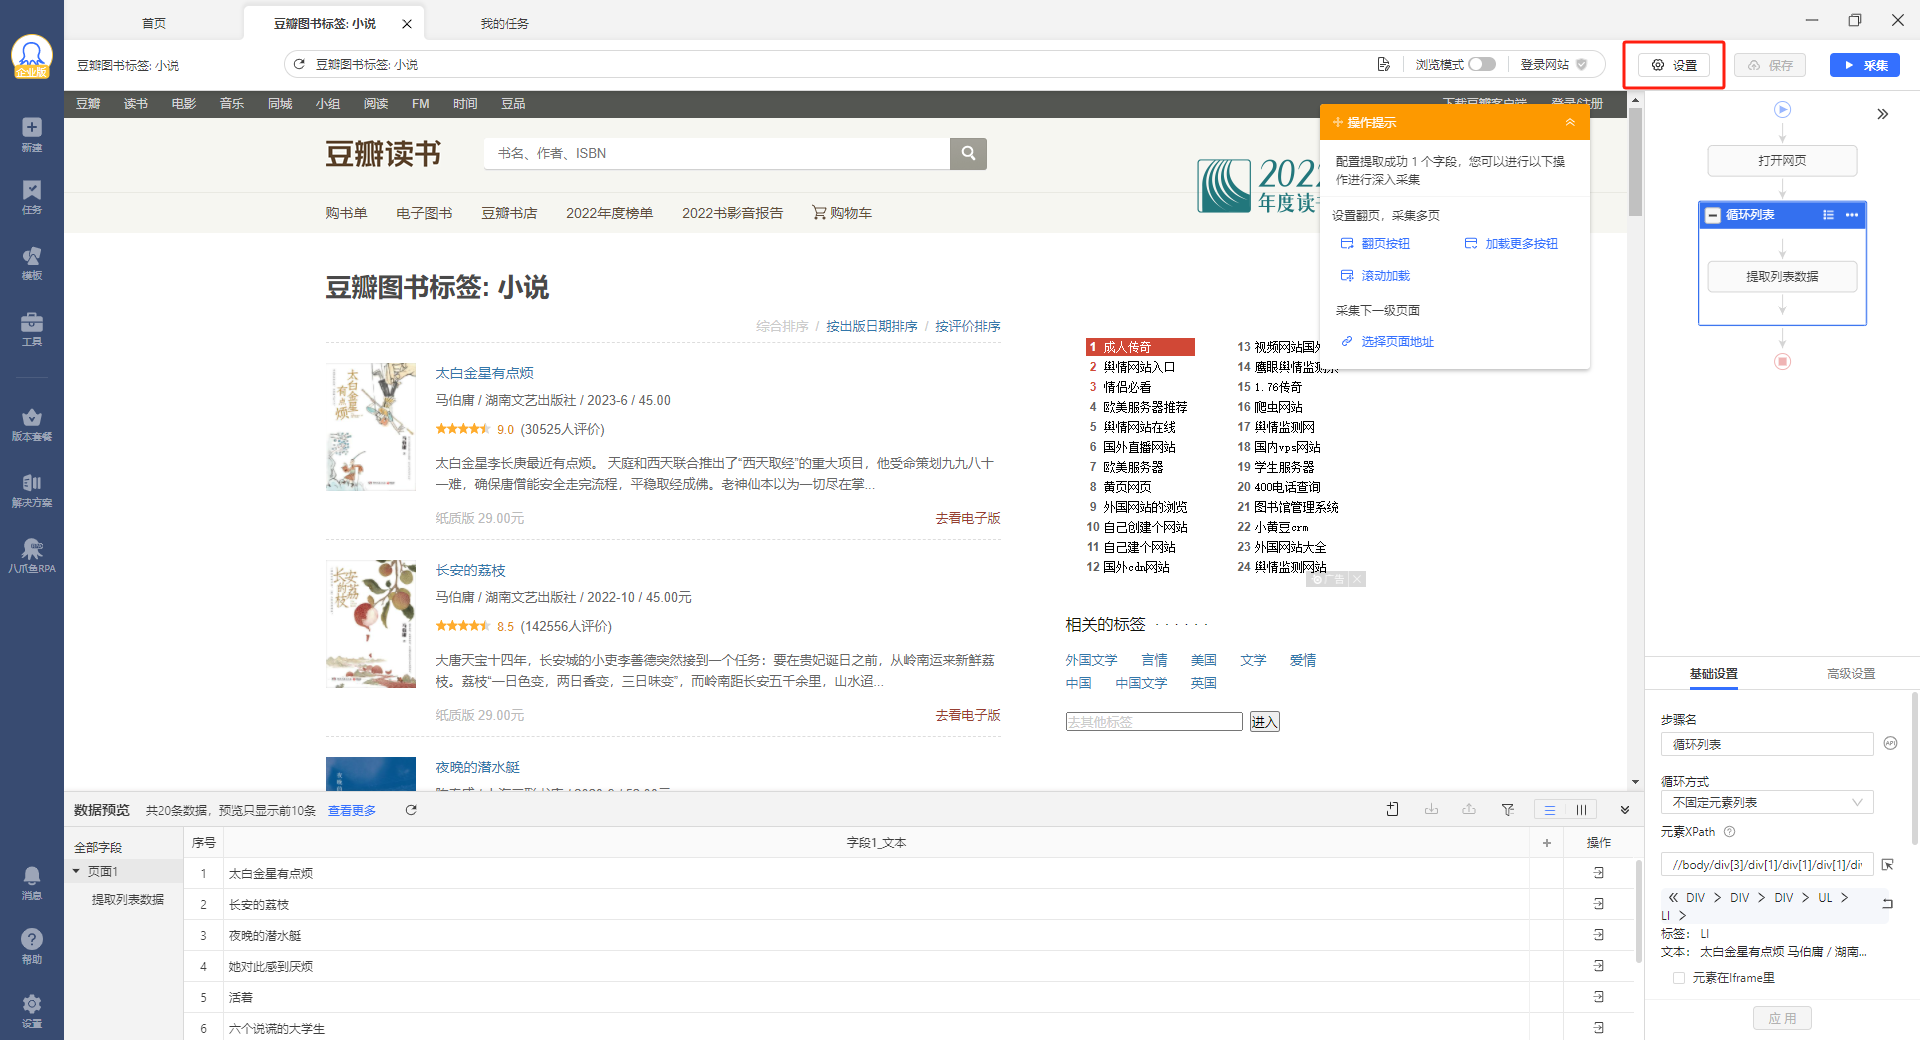Refresh the data preview
Image resolution: width=1920 pixels, height=1040 pixels.
[411, 810]
